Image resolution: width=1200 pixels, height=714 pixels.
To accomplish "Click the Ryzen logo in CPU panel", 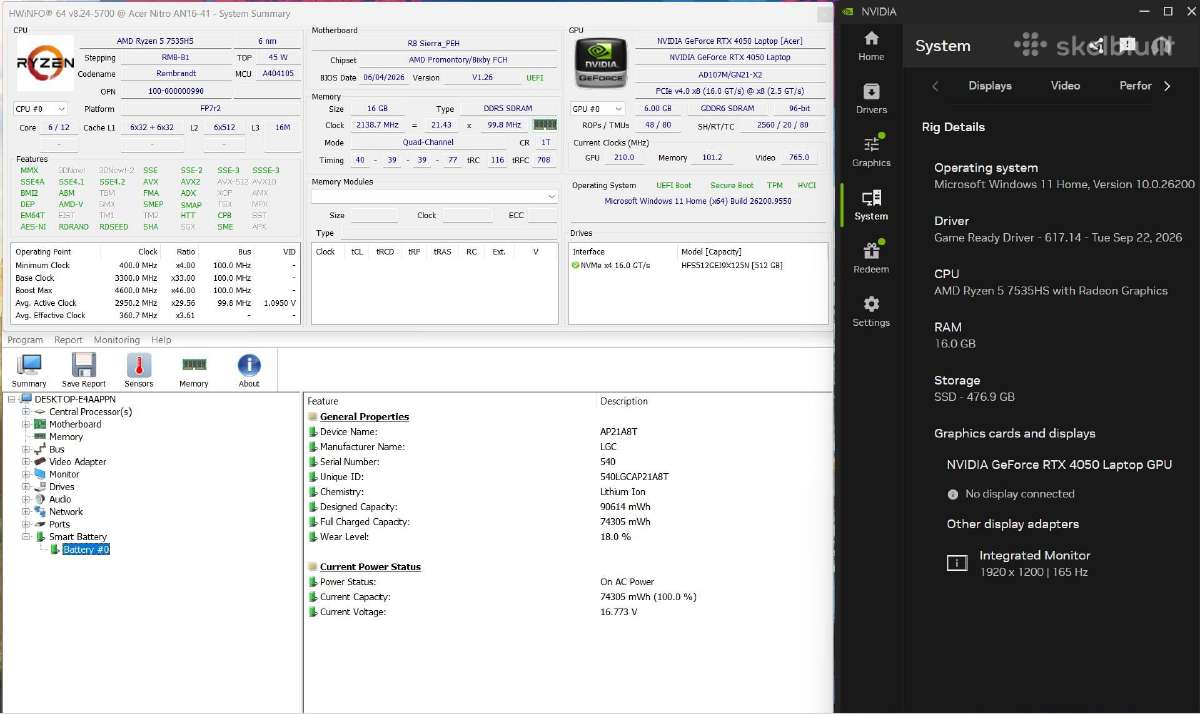I will pos(46,64).
